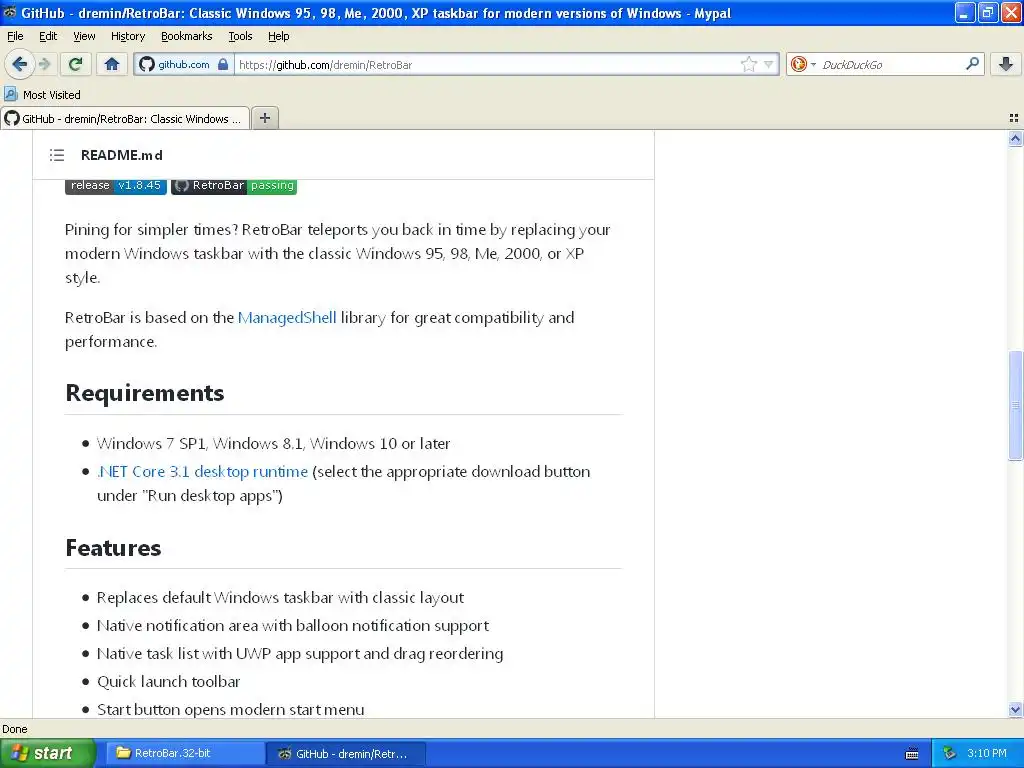1024x768 pixels.
Task: Follow the ManagedShell link
Action: click(x=287, y=317)
